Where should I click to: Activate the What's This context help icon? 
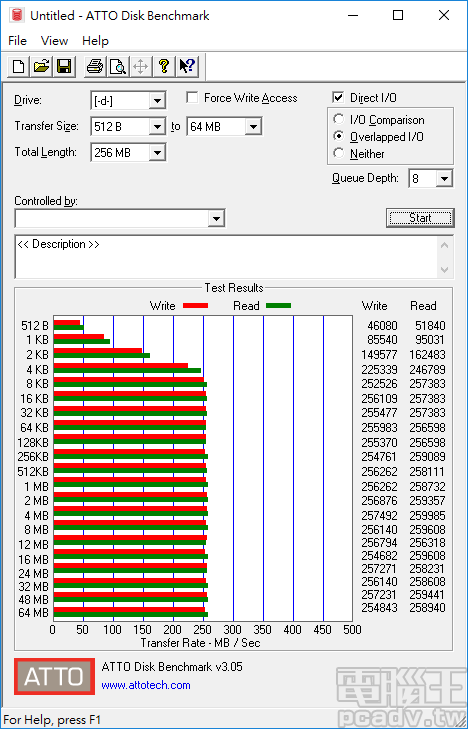[x=187, y=66]
